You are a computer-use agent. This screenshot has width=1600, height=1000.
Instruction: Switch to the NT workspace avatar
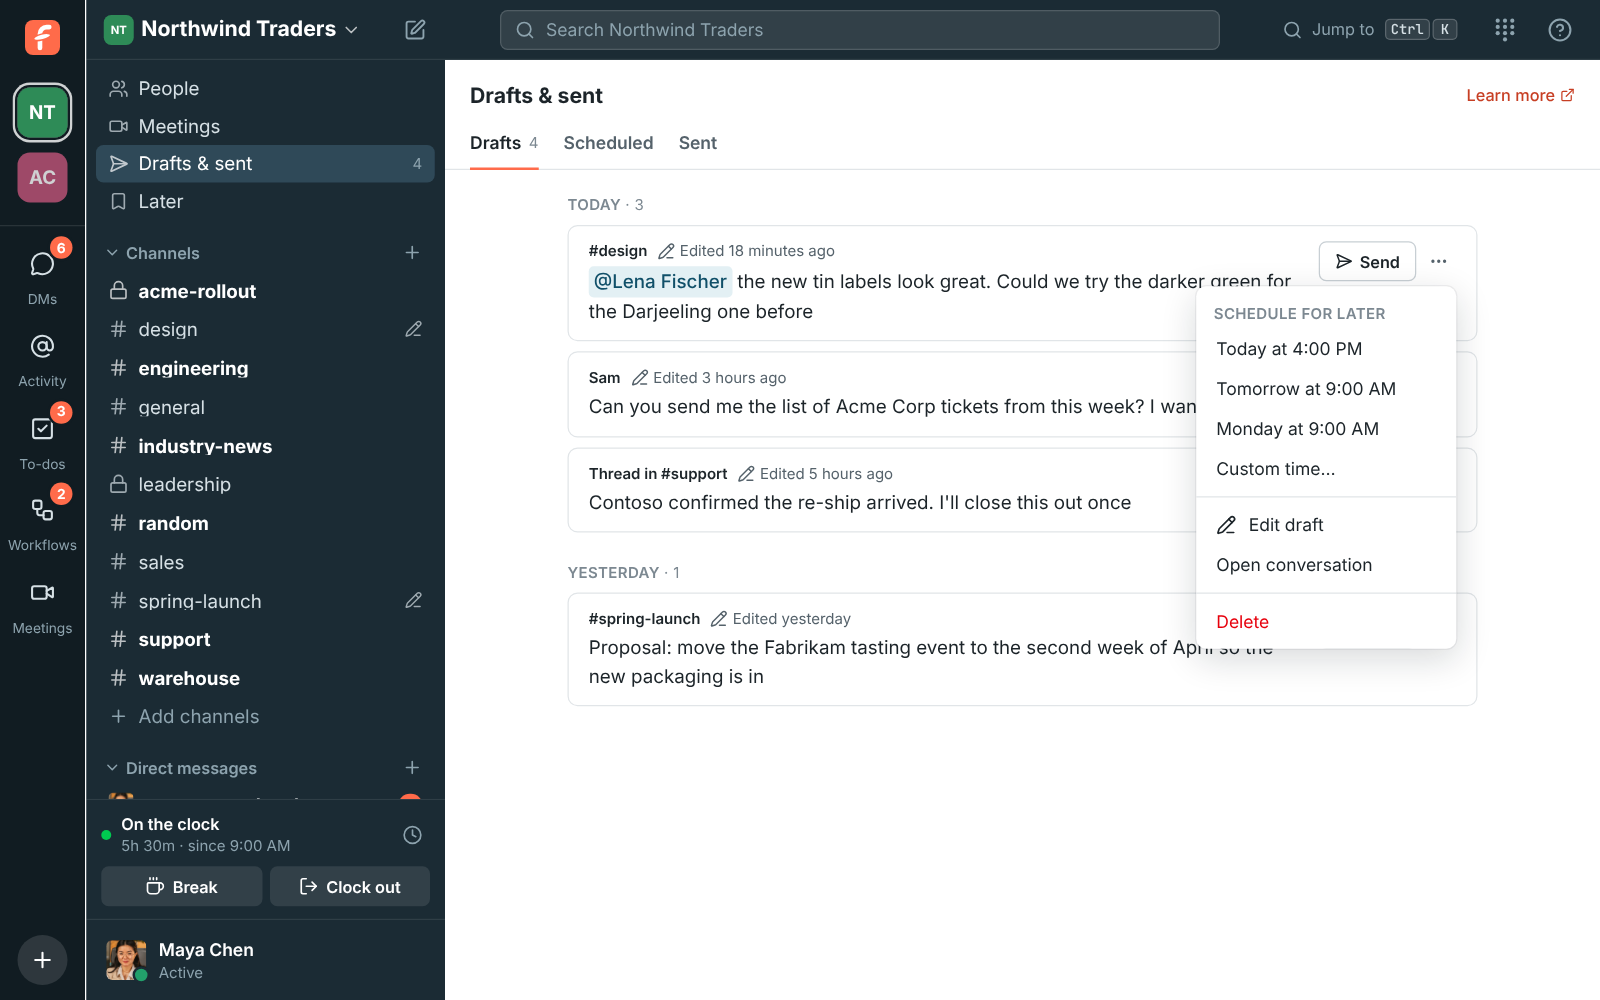[x=42, y=112]
